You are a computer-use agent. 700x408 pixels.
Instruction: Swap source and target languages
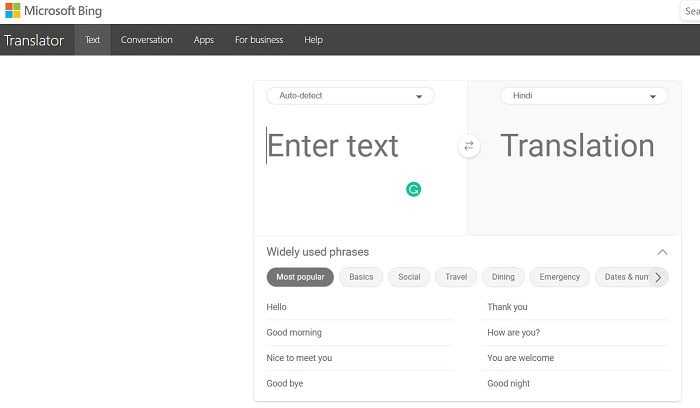coord(469,146)
